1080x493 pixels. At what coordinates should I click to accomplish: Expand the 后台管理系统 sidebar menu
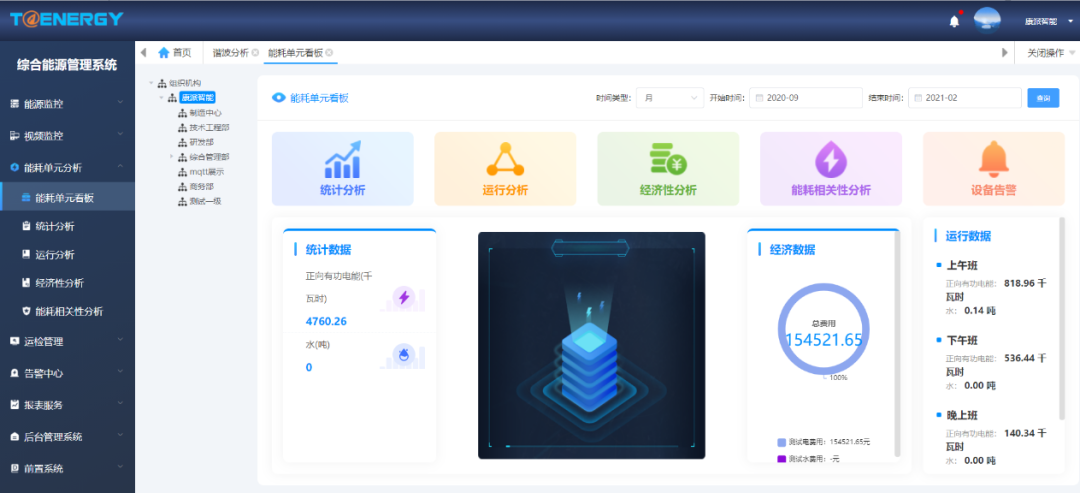[68, 437]
